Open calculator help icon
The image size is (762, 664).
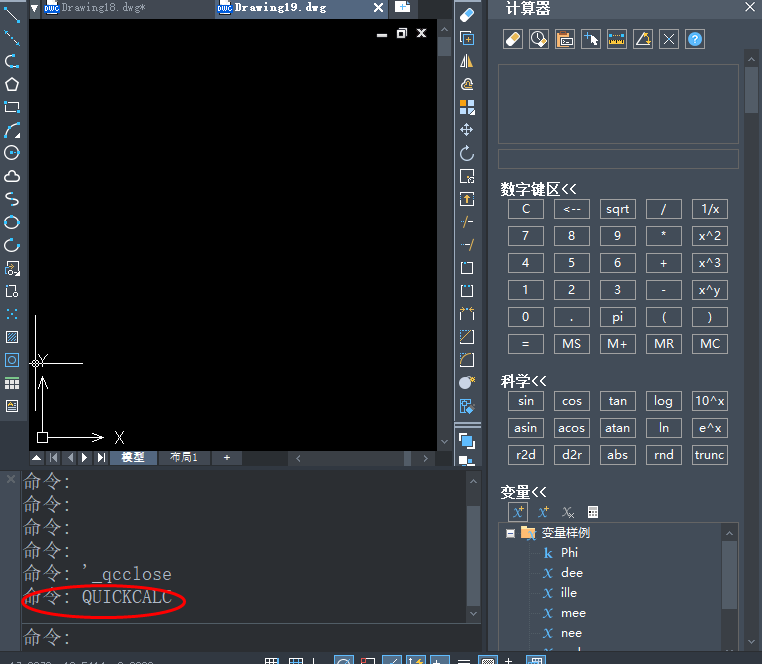point(695,39)
